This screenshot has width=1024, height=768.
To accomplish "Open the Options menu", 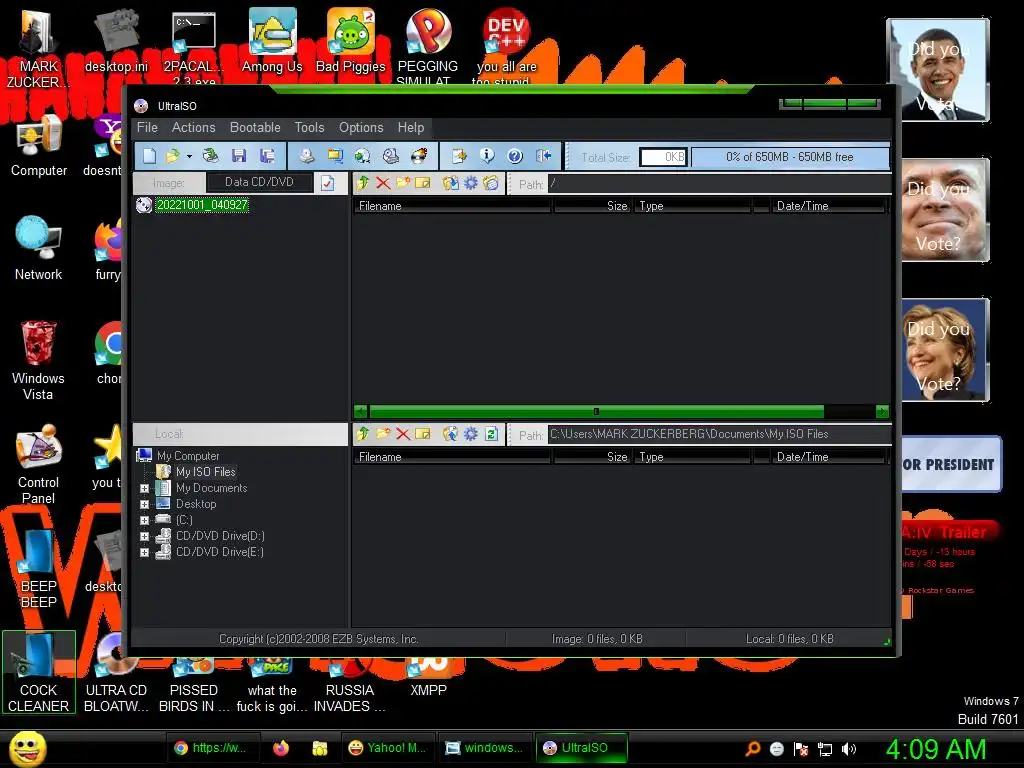I will click(x=360, y=127).
